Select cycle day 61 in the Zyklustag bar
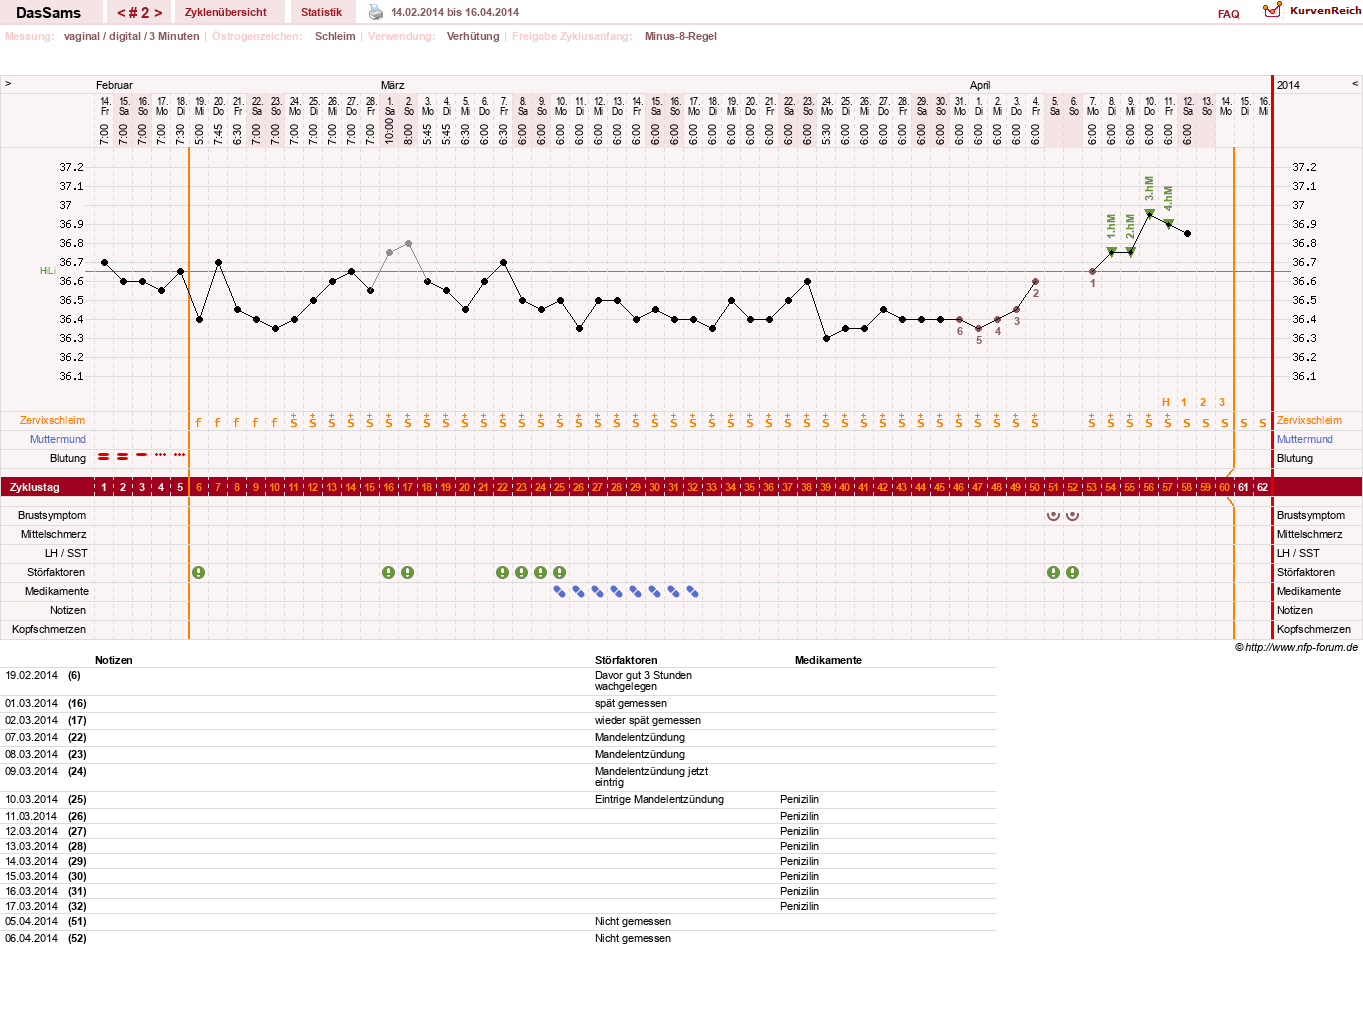Screen dimensions: 1363x1027 pos(1243,487)
